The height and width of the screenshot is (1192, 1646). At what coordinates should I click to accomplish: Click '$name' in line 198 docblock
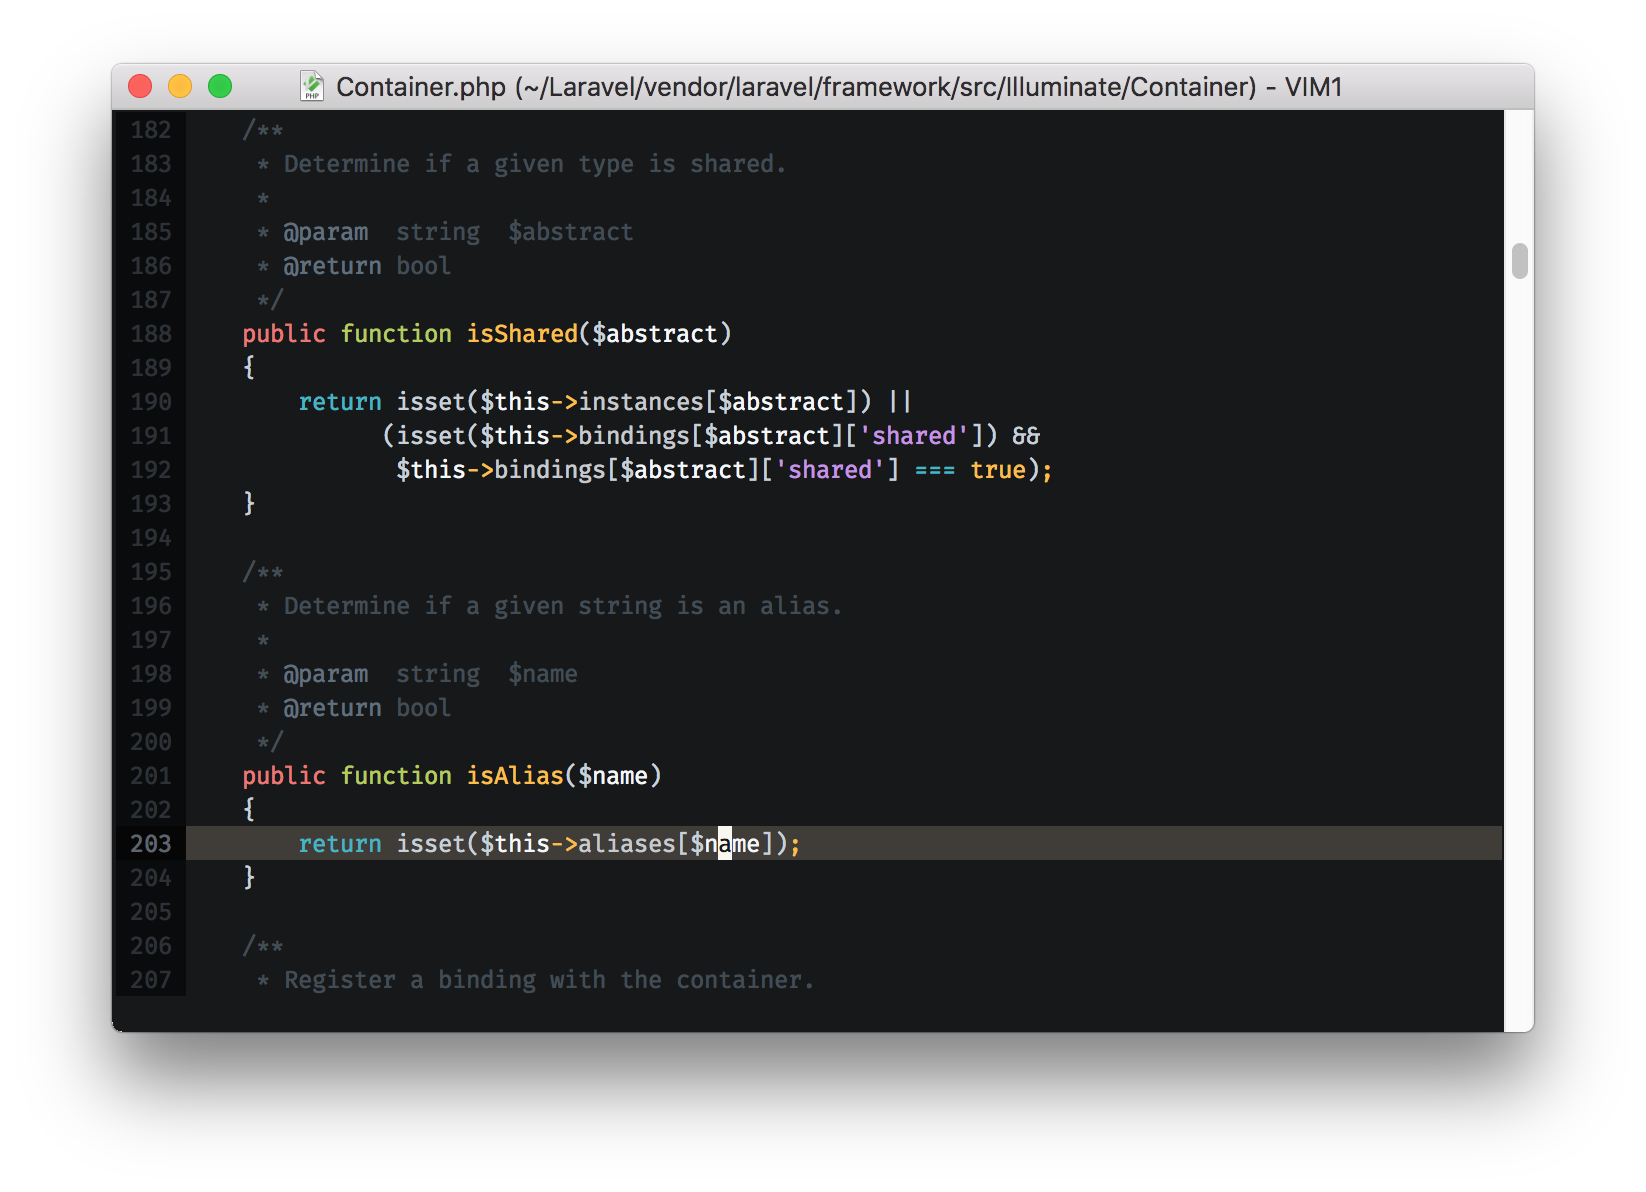(x=543, y=674)
